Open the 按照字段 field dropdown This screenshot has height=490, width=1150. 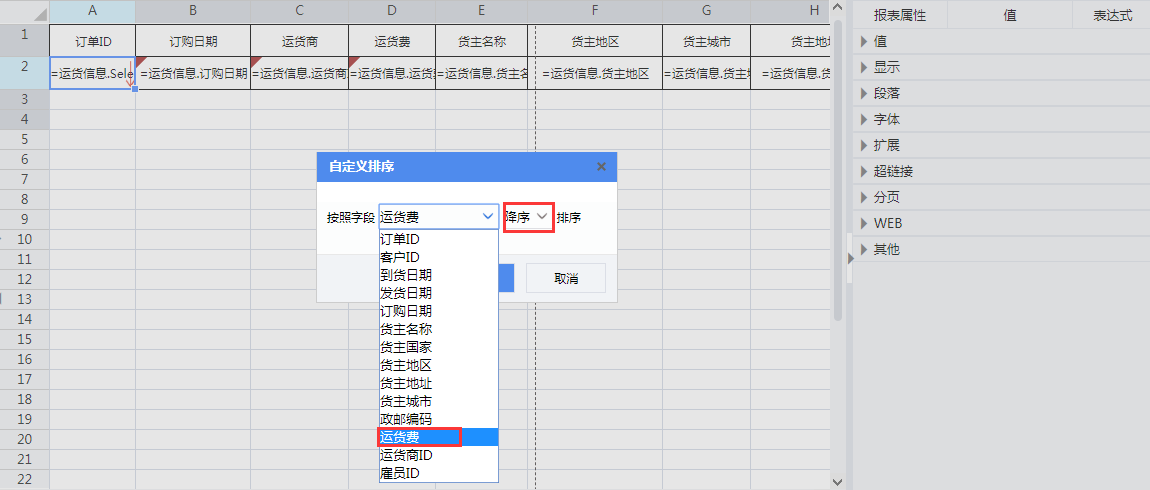click(438, 216)
